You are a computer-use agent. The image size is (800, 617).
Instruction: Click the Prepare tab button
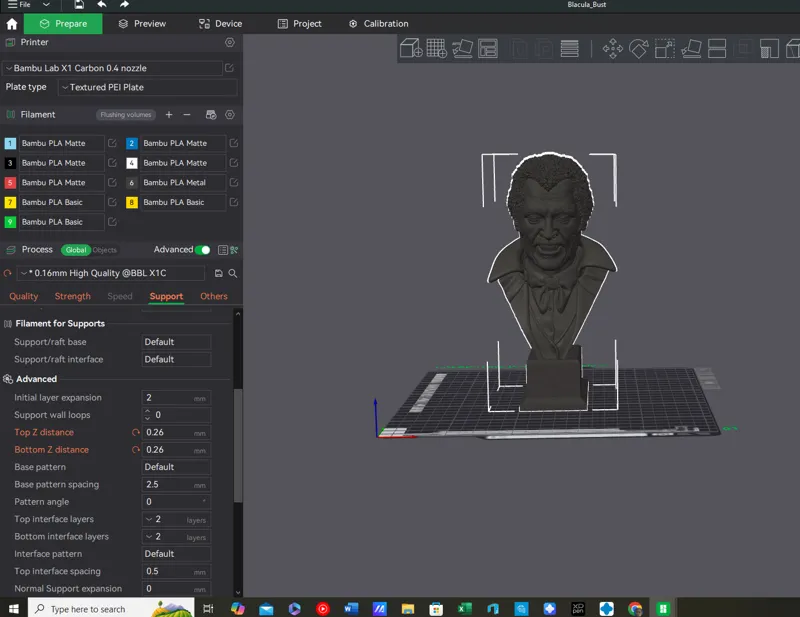pos(63,24)
